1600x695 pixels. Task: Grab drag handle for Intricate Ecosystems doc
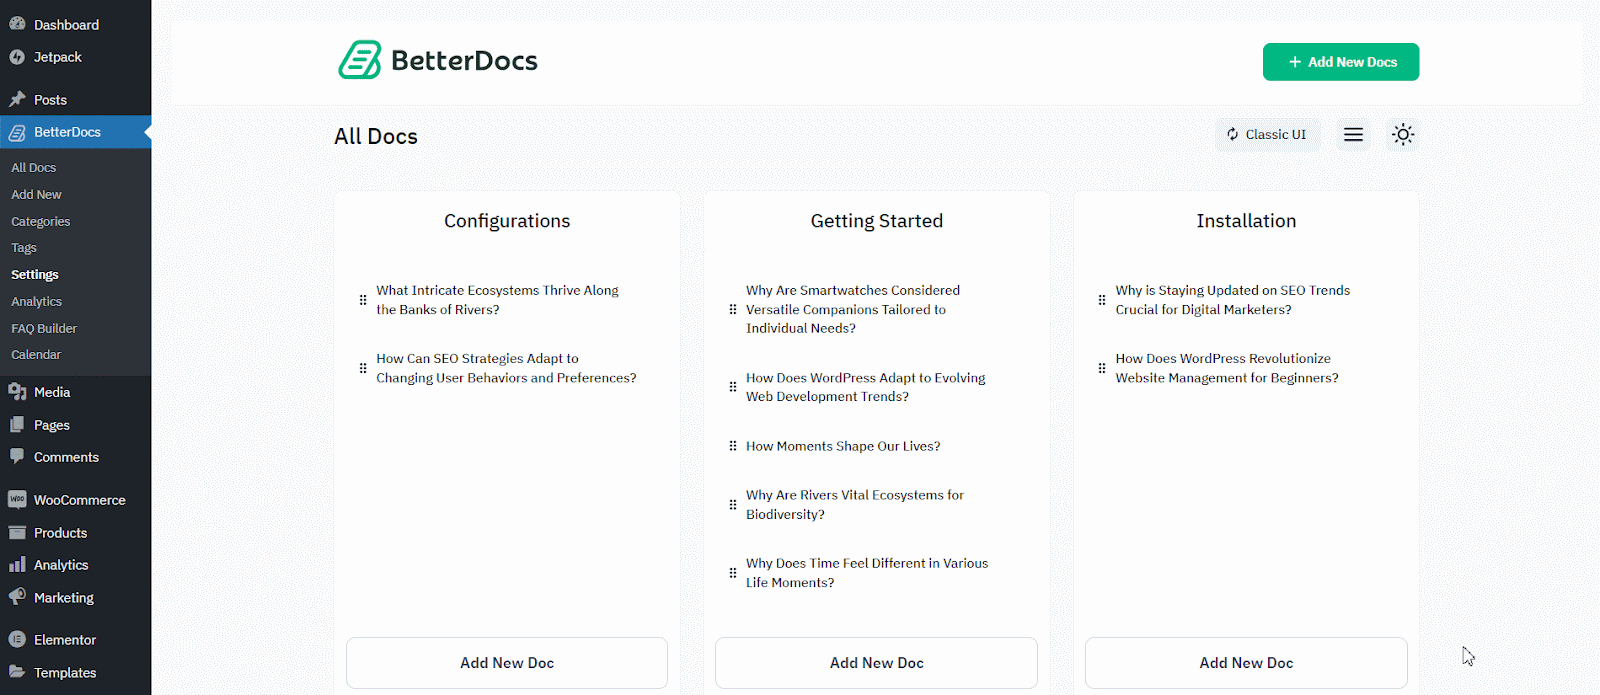point(363,300)
